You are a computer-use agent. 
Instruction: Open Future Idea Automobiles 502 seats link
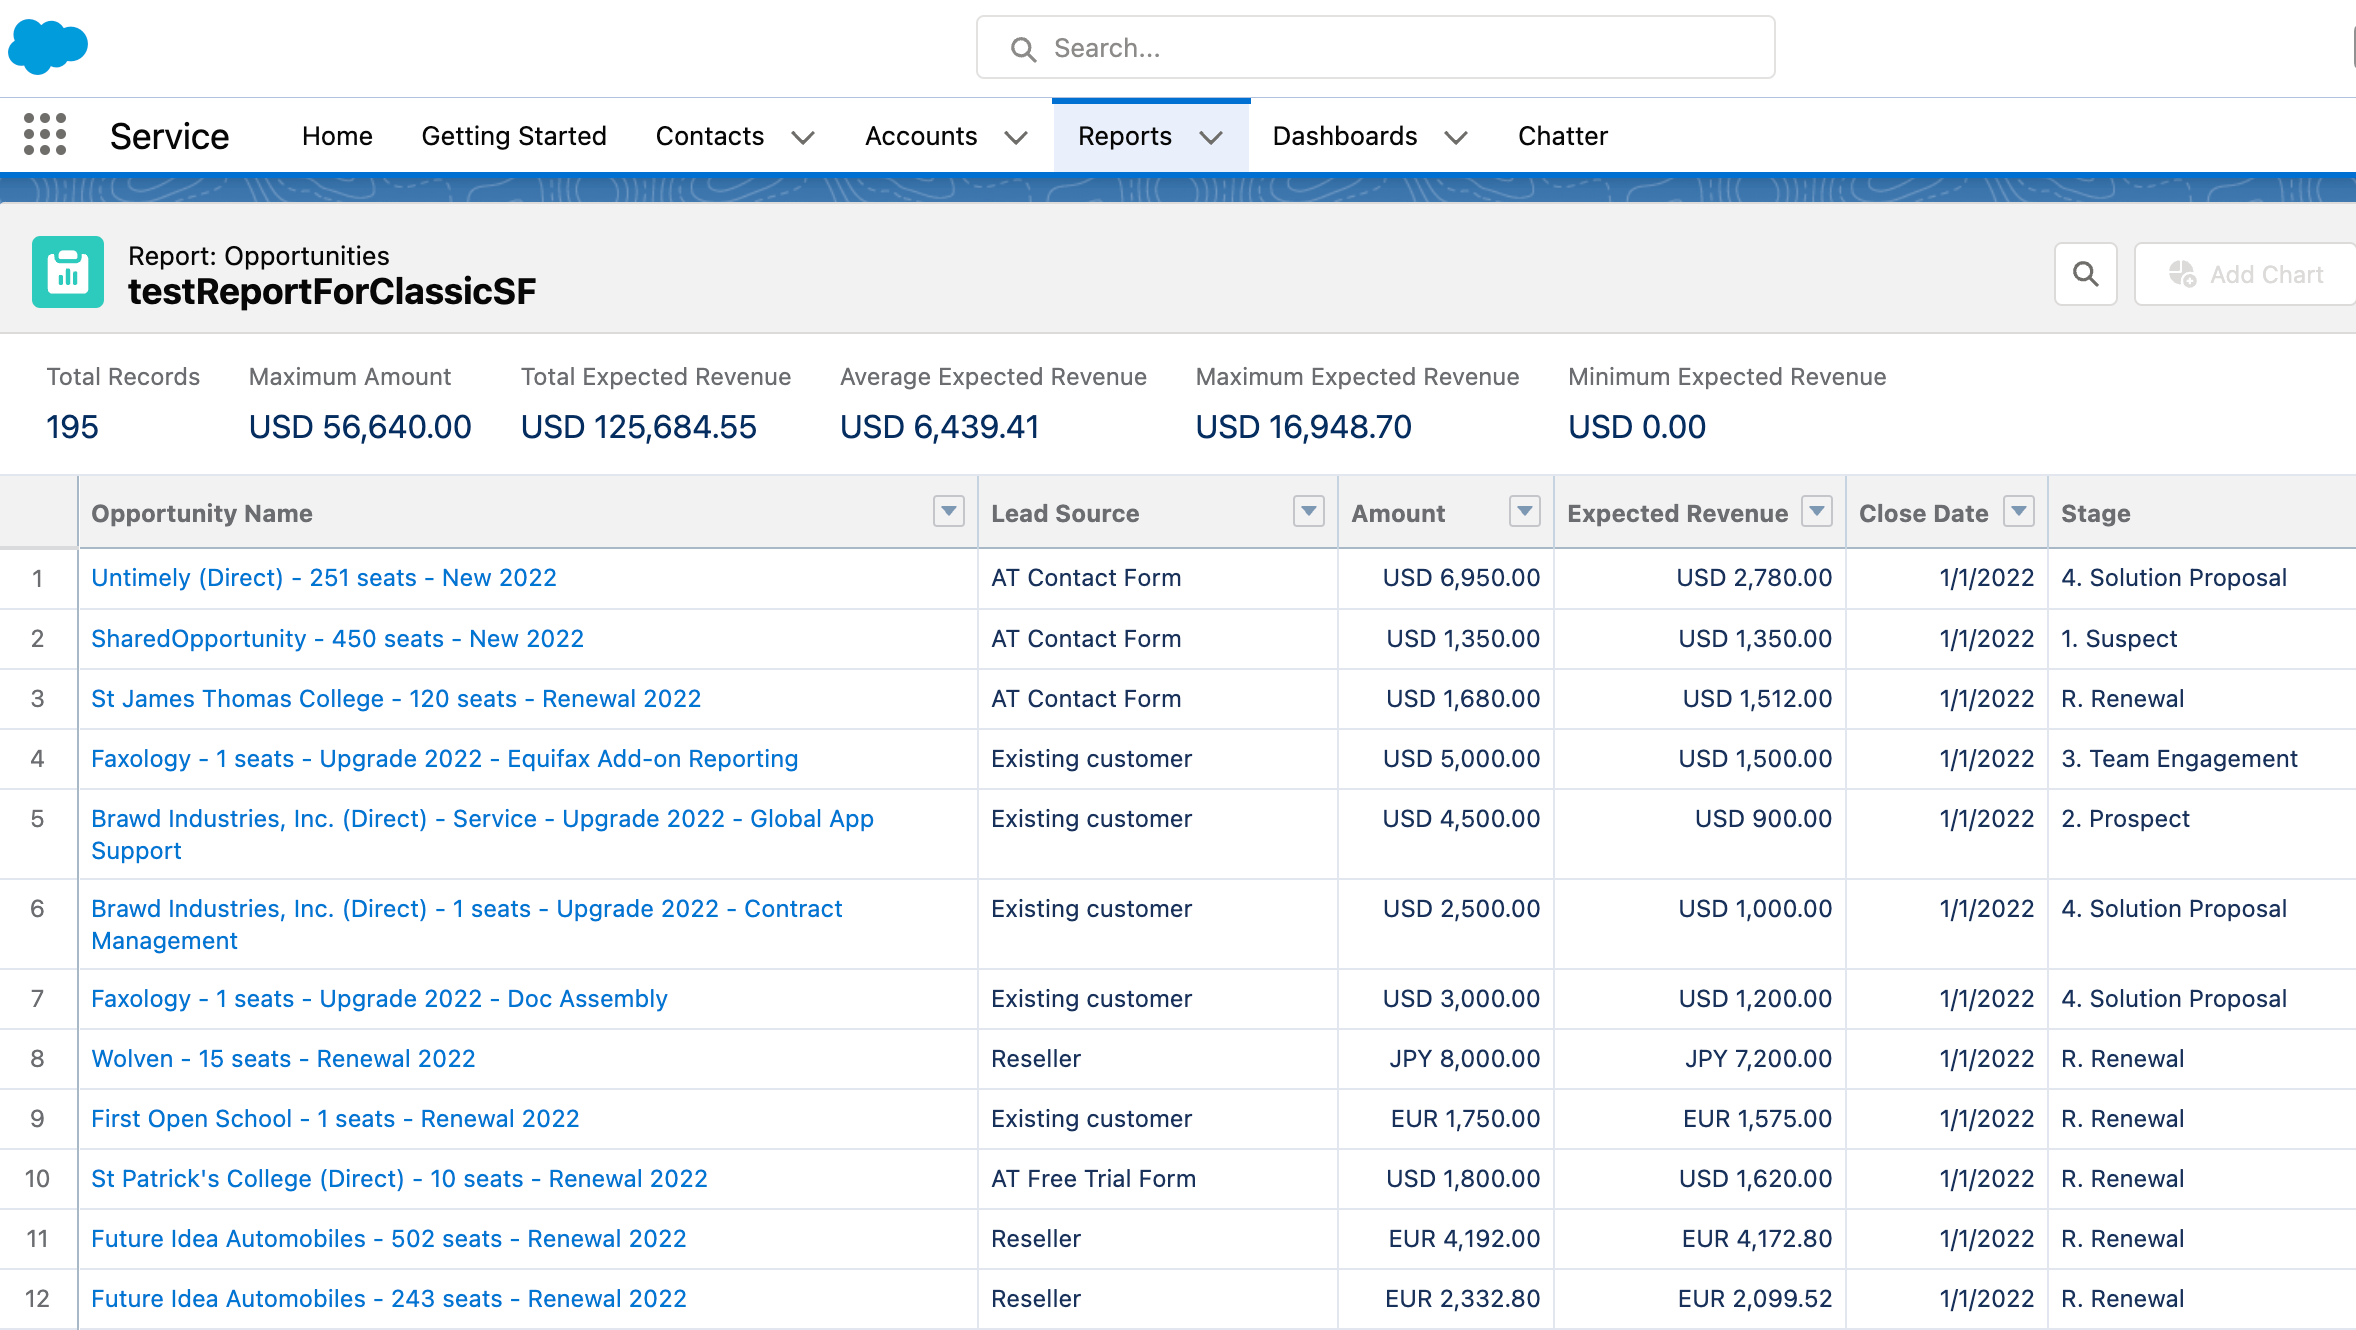click(388, 1239)
